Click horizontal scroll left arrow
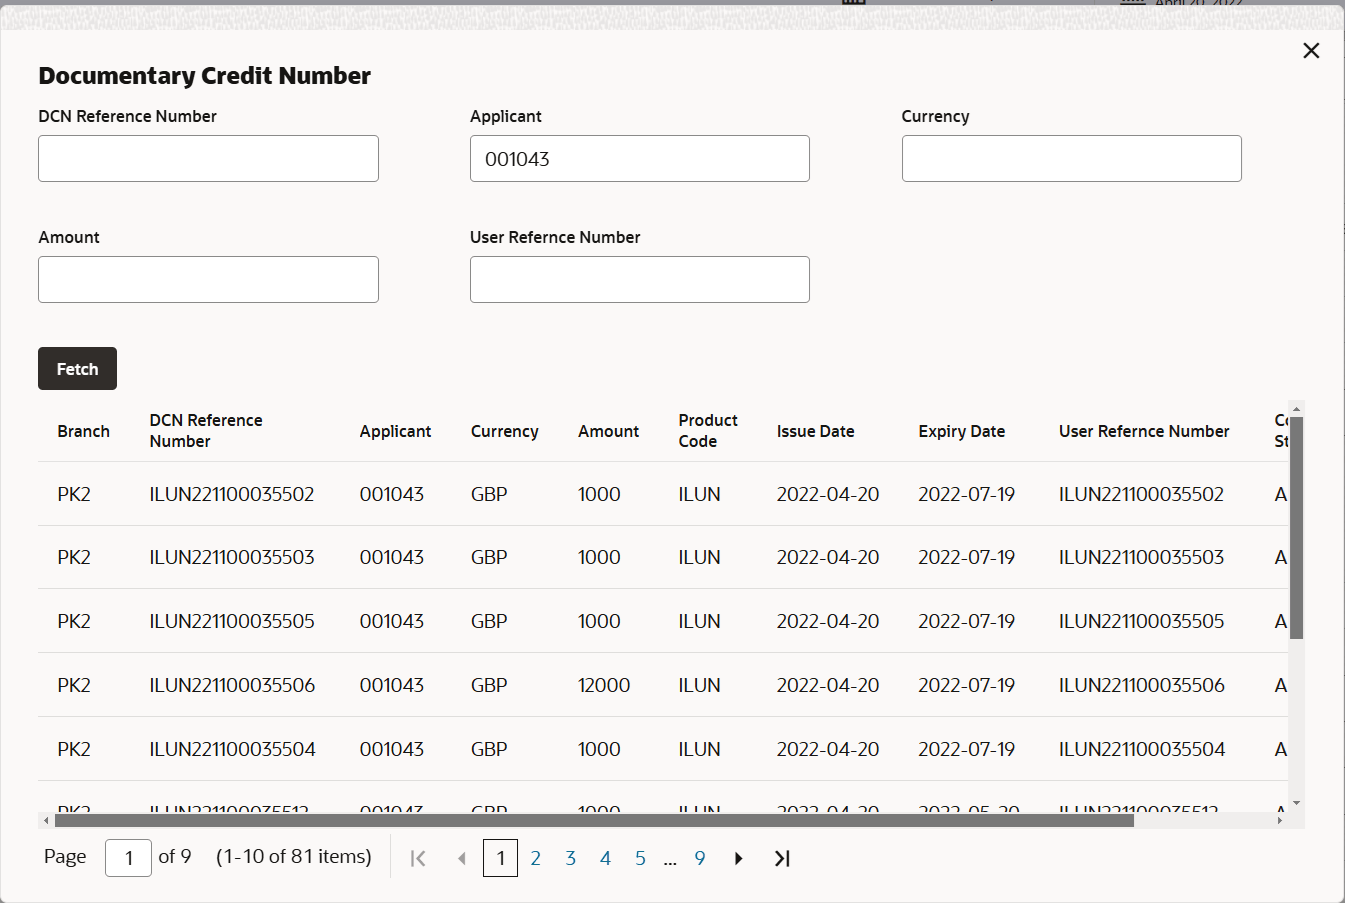 point(46,821)
